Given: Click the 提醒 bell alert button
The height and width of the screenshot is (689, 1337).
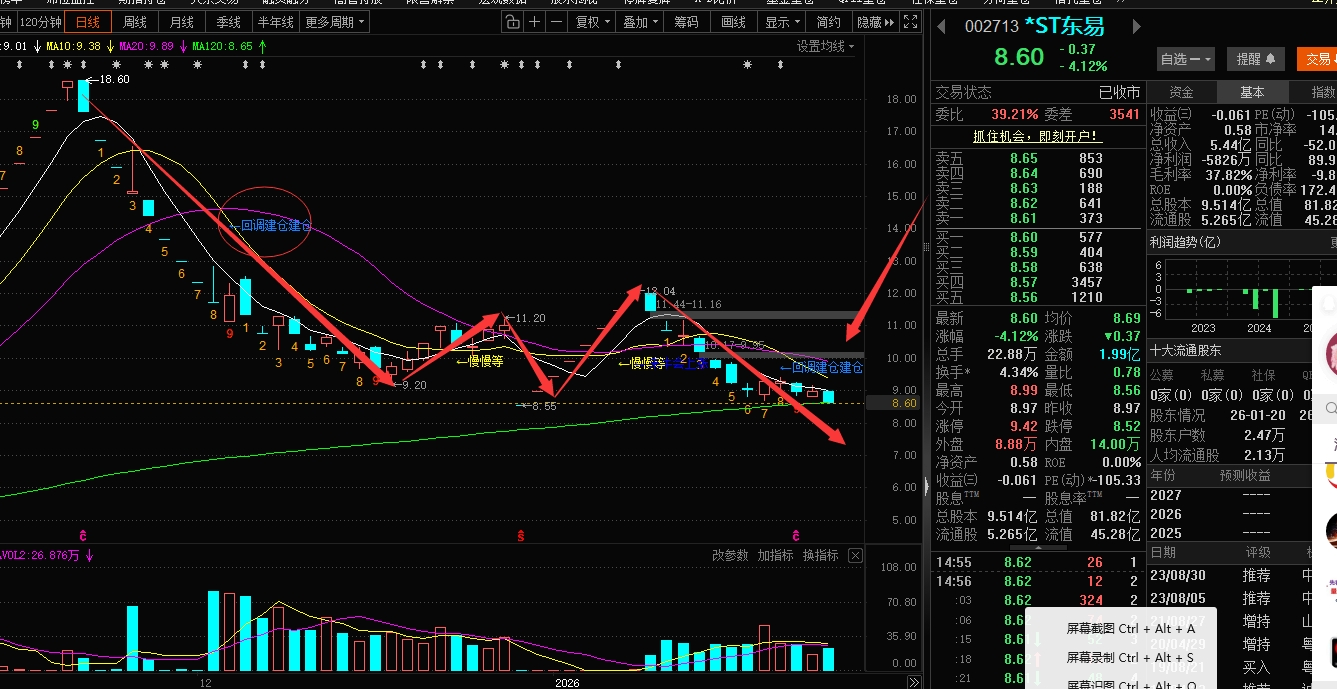Looking at the screenshot, I should 1255,59.
